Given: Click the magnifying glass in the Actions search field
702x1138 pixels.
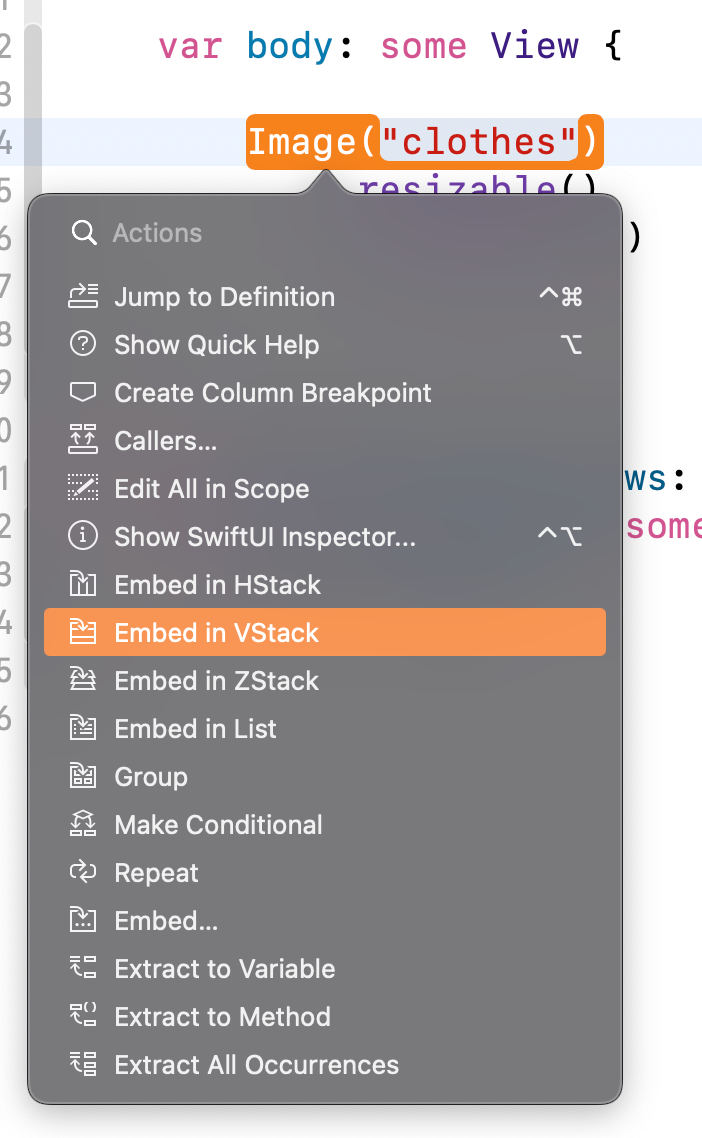Looking at the screenshot, I should [84, 232].
